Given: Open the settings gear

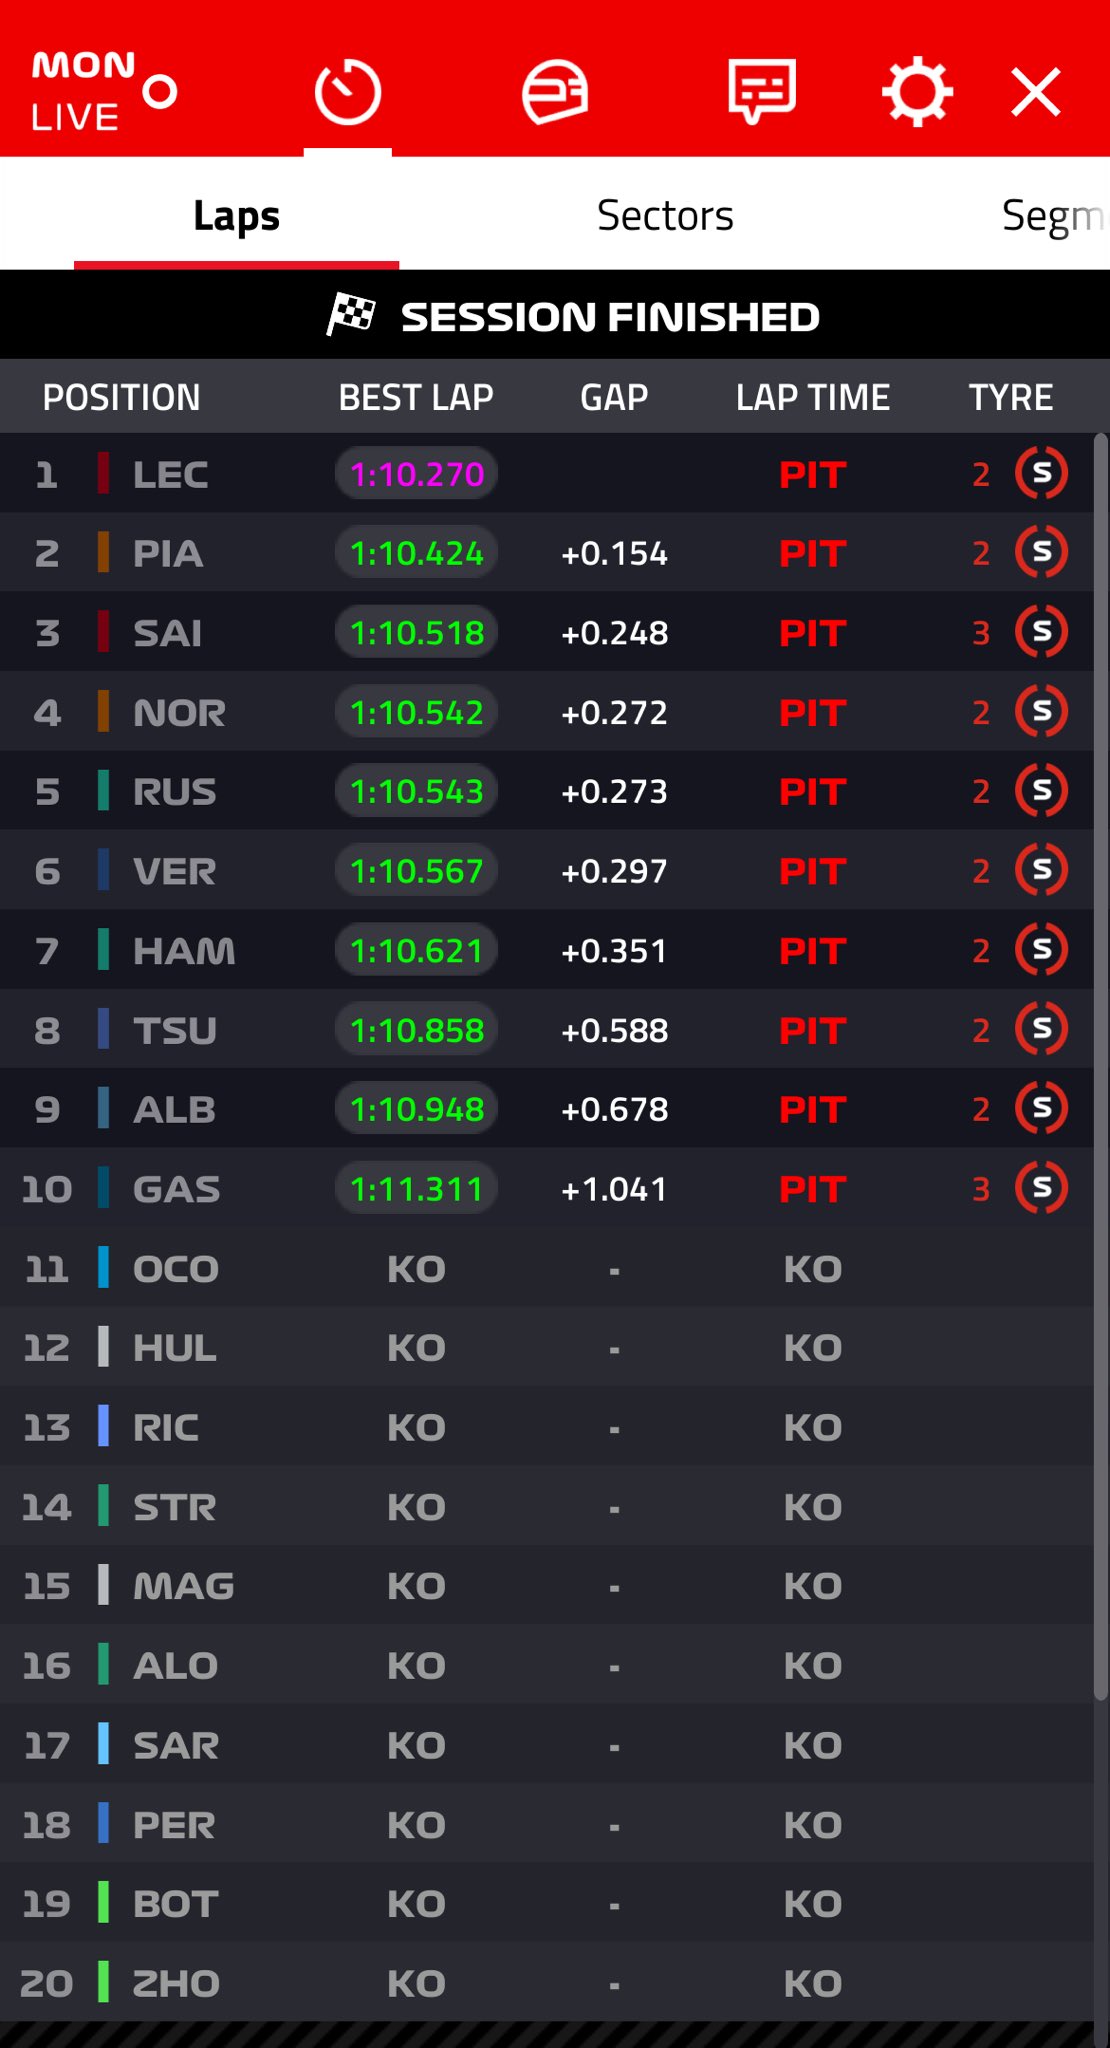Looking at the screenshot, I should pyautogui.click(x=917, y=93).
